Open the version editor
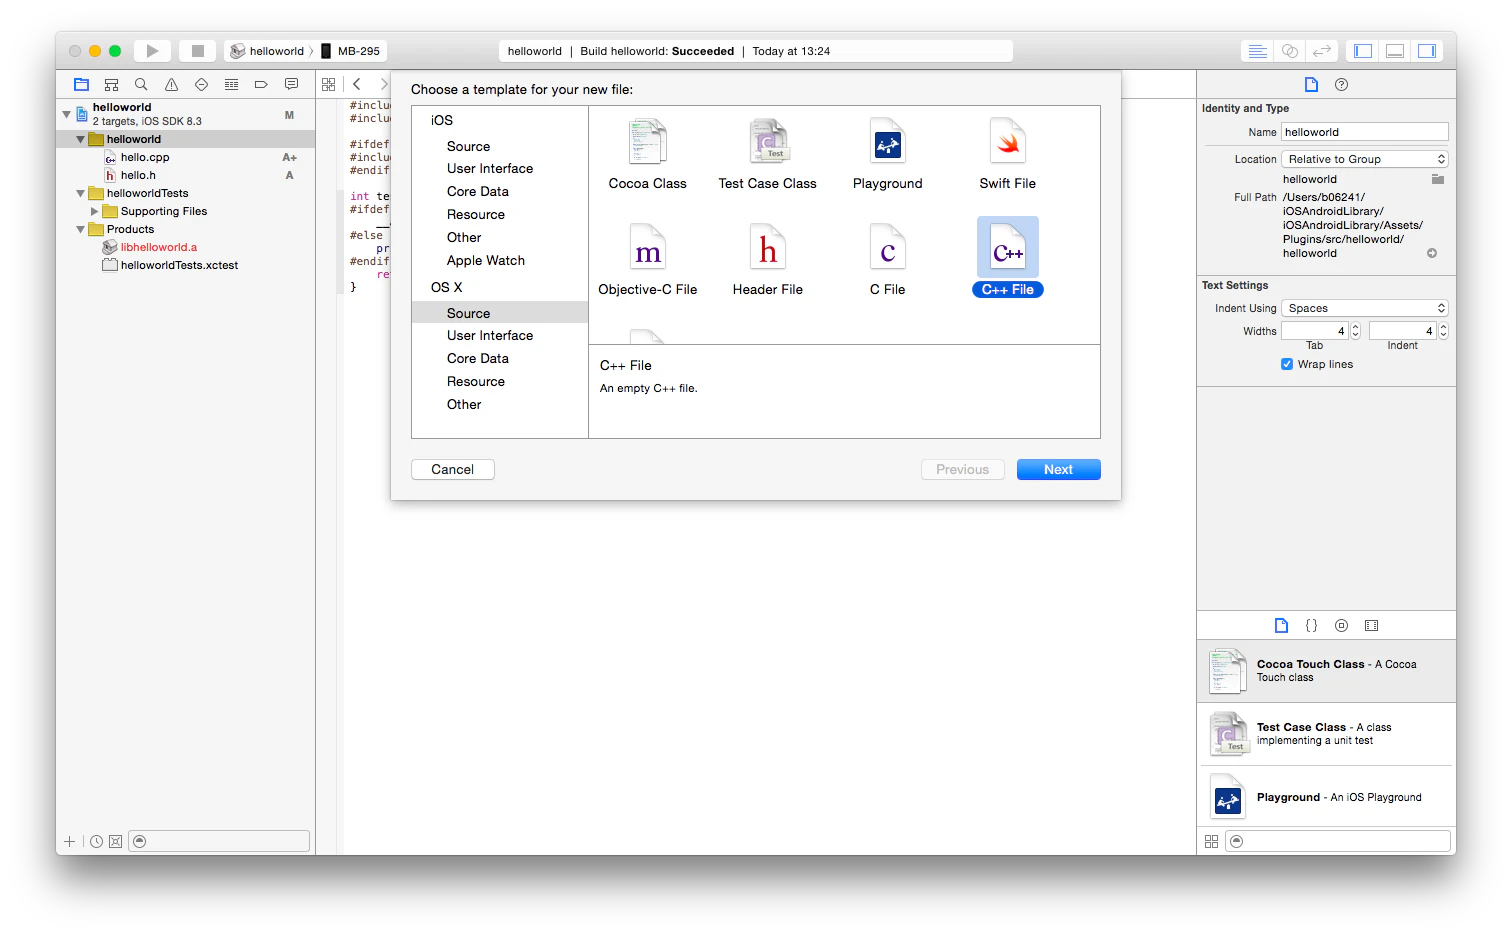The width and height of the screenshot is (1512, 935). [1322, 51]
